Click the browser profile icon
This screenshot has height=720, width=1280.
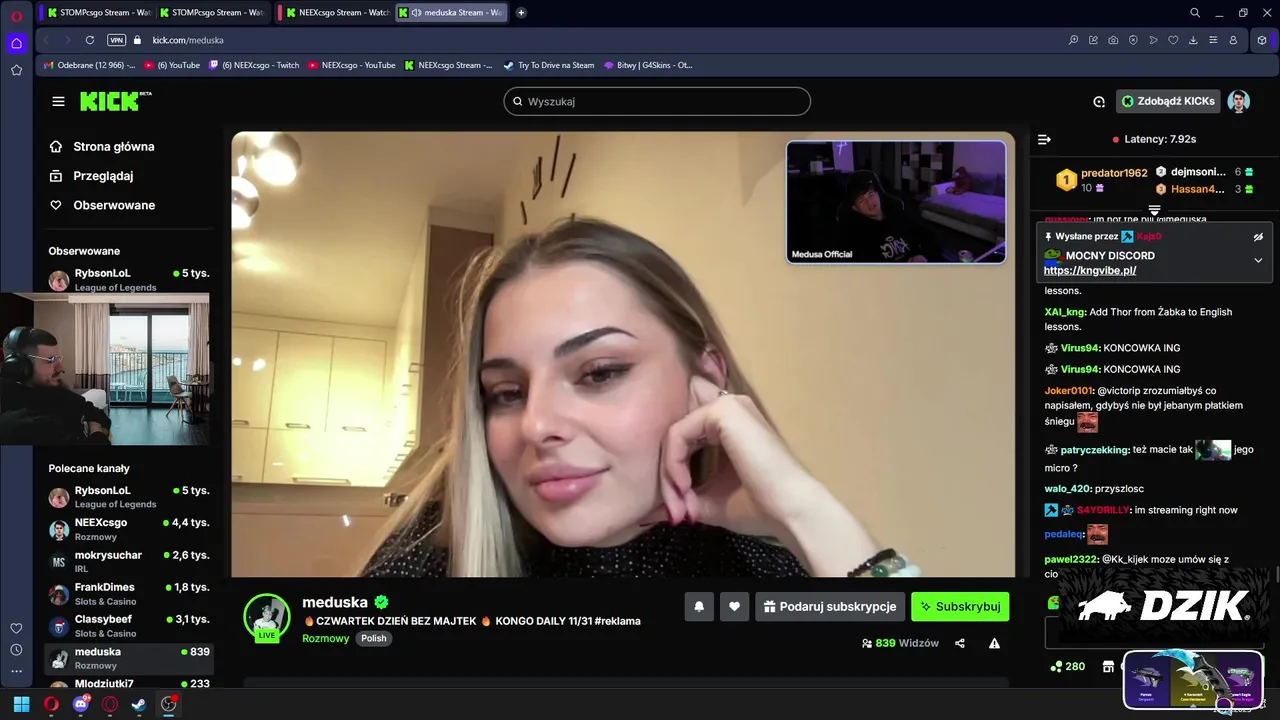(x=1233, y=40)
